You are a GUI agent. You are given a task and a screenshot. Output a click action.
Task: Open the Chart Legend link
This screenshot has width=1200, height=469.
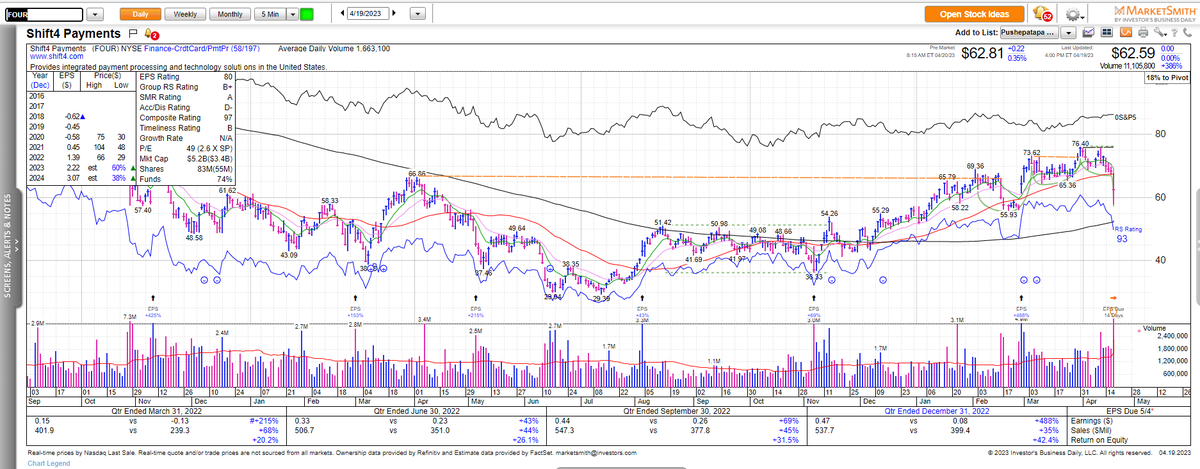(x=50, y=465)
